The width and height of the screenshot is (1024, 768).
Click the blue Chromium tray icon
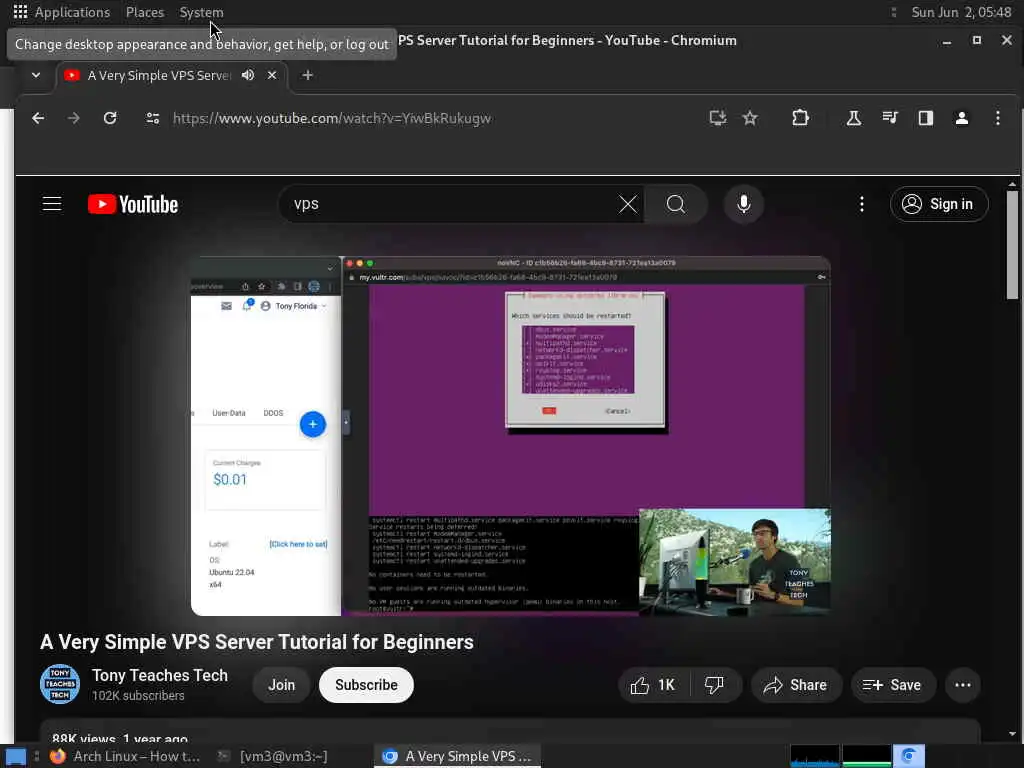coord(908,756)
